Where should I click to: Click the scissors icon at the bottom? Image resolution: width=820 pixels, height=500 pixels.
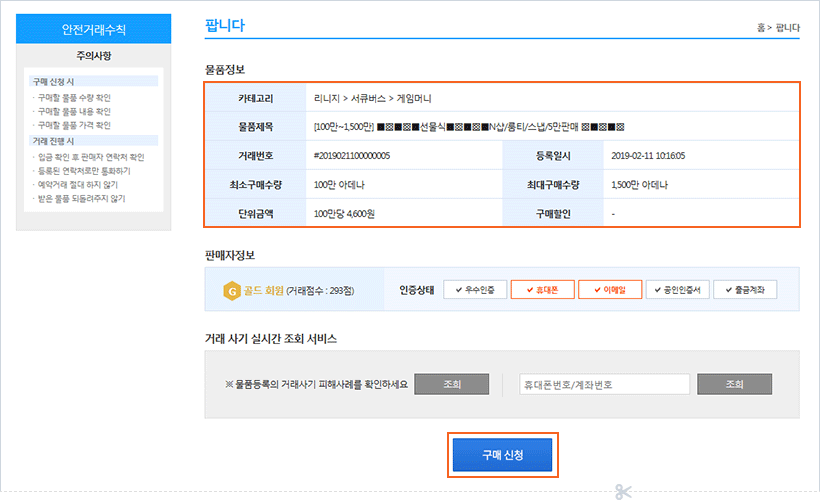coord(622,491)
